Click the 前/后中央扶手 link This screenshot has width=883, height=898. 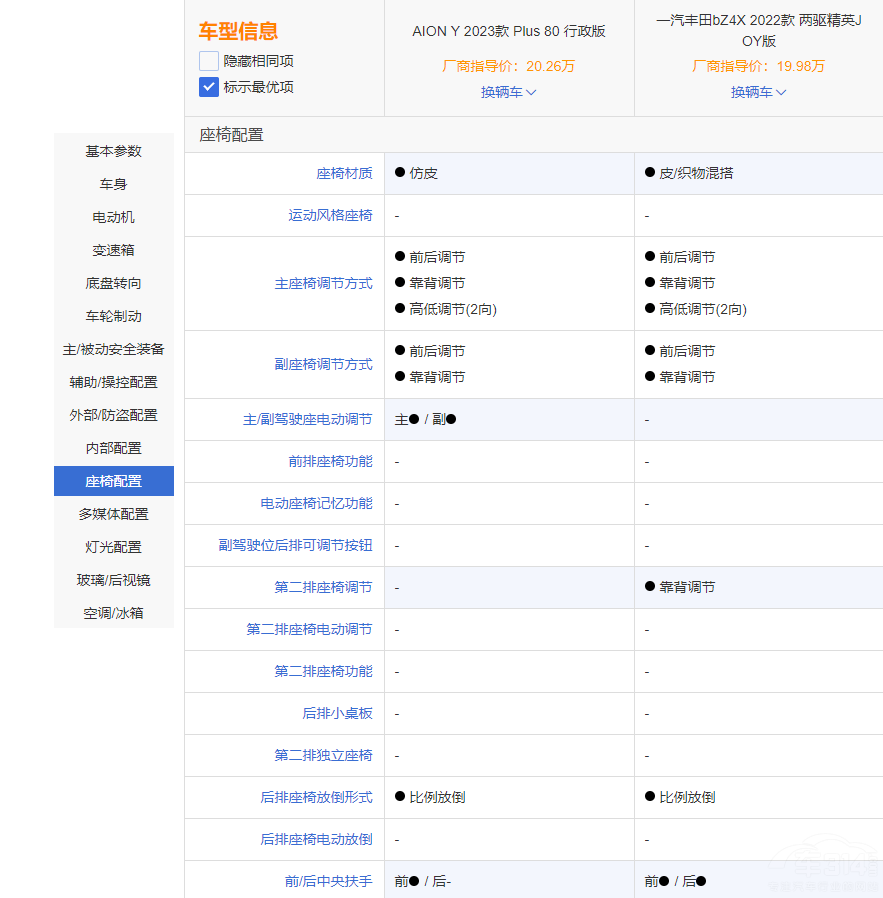click(x=330, y=882)
